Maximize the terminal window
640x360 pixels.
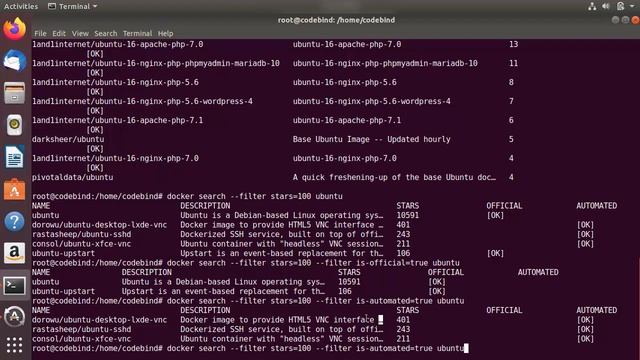click(625, 20)
